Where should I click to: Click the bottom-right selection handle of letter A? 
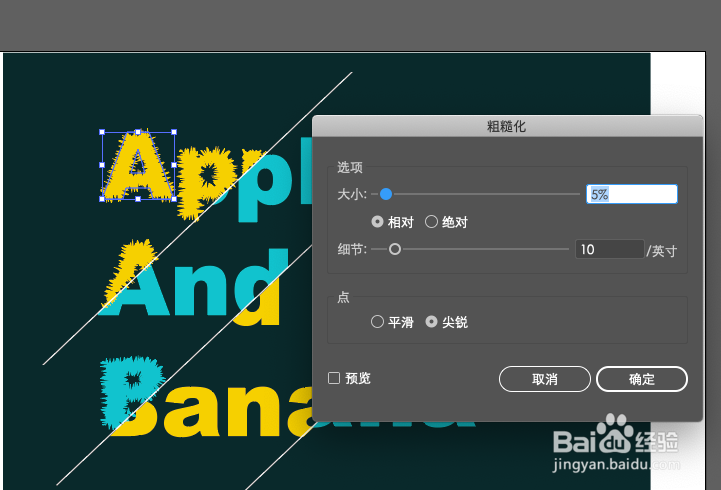tap(174, 199)
